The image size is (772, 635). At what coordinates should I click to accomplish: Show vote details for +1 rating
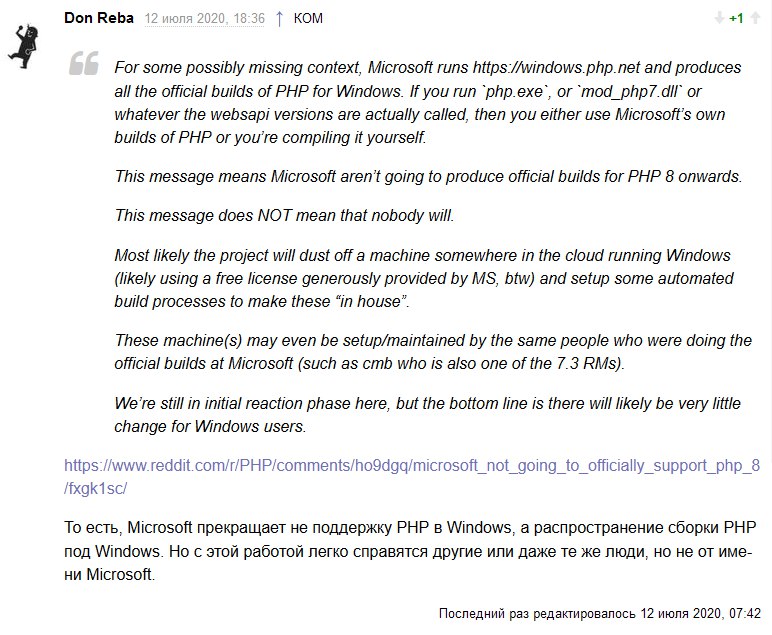pos(737,18)
